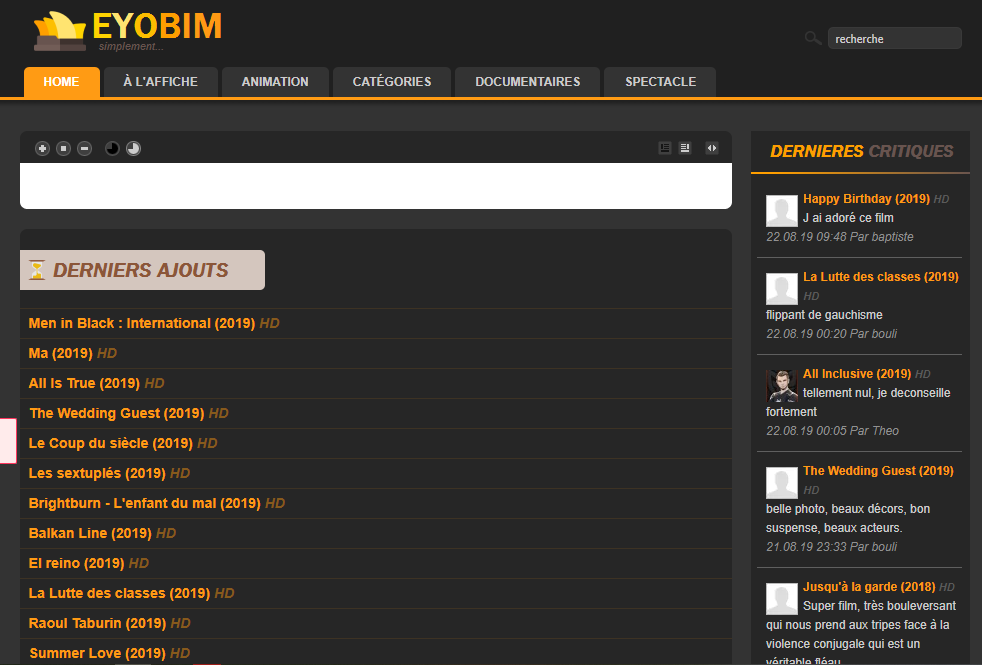The width and height of the screenshot is (982, 665).
Task: Open La Lutte des classes (2019) in latest additions list
Action: (x=119, y=594)
